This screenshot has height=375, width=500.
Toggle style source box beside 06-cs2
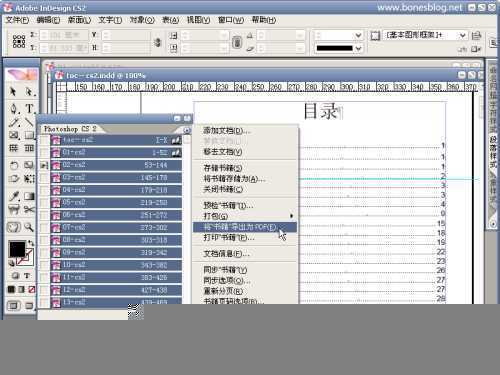click(x=44, y=215)
